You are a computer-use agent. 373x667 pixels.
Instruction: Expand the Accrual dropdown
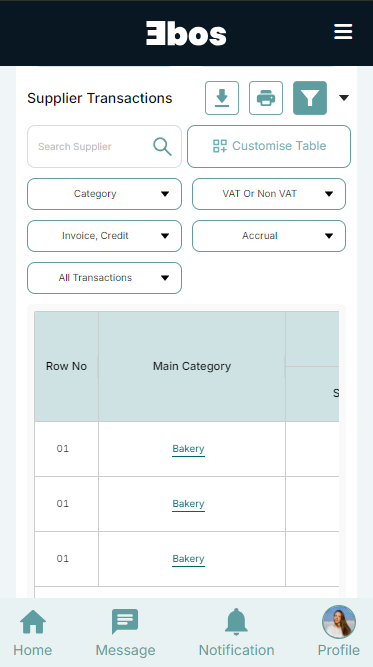[x=269, y=236]
